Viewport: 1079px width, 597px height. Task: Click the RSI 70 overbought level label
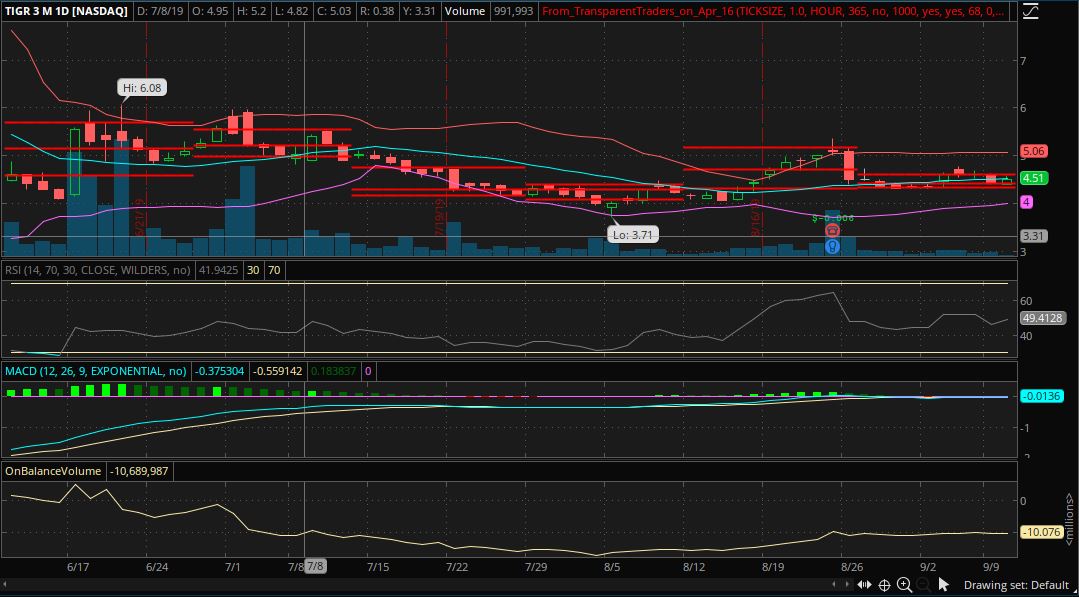[x=274, y=270]
